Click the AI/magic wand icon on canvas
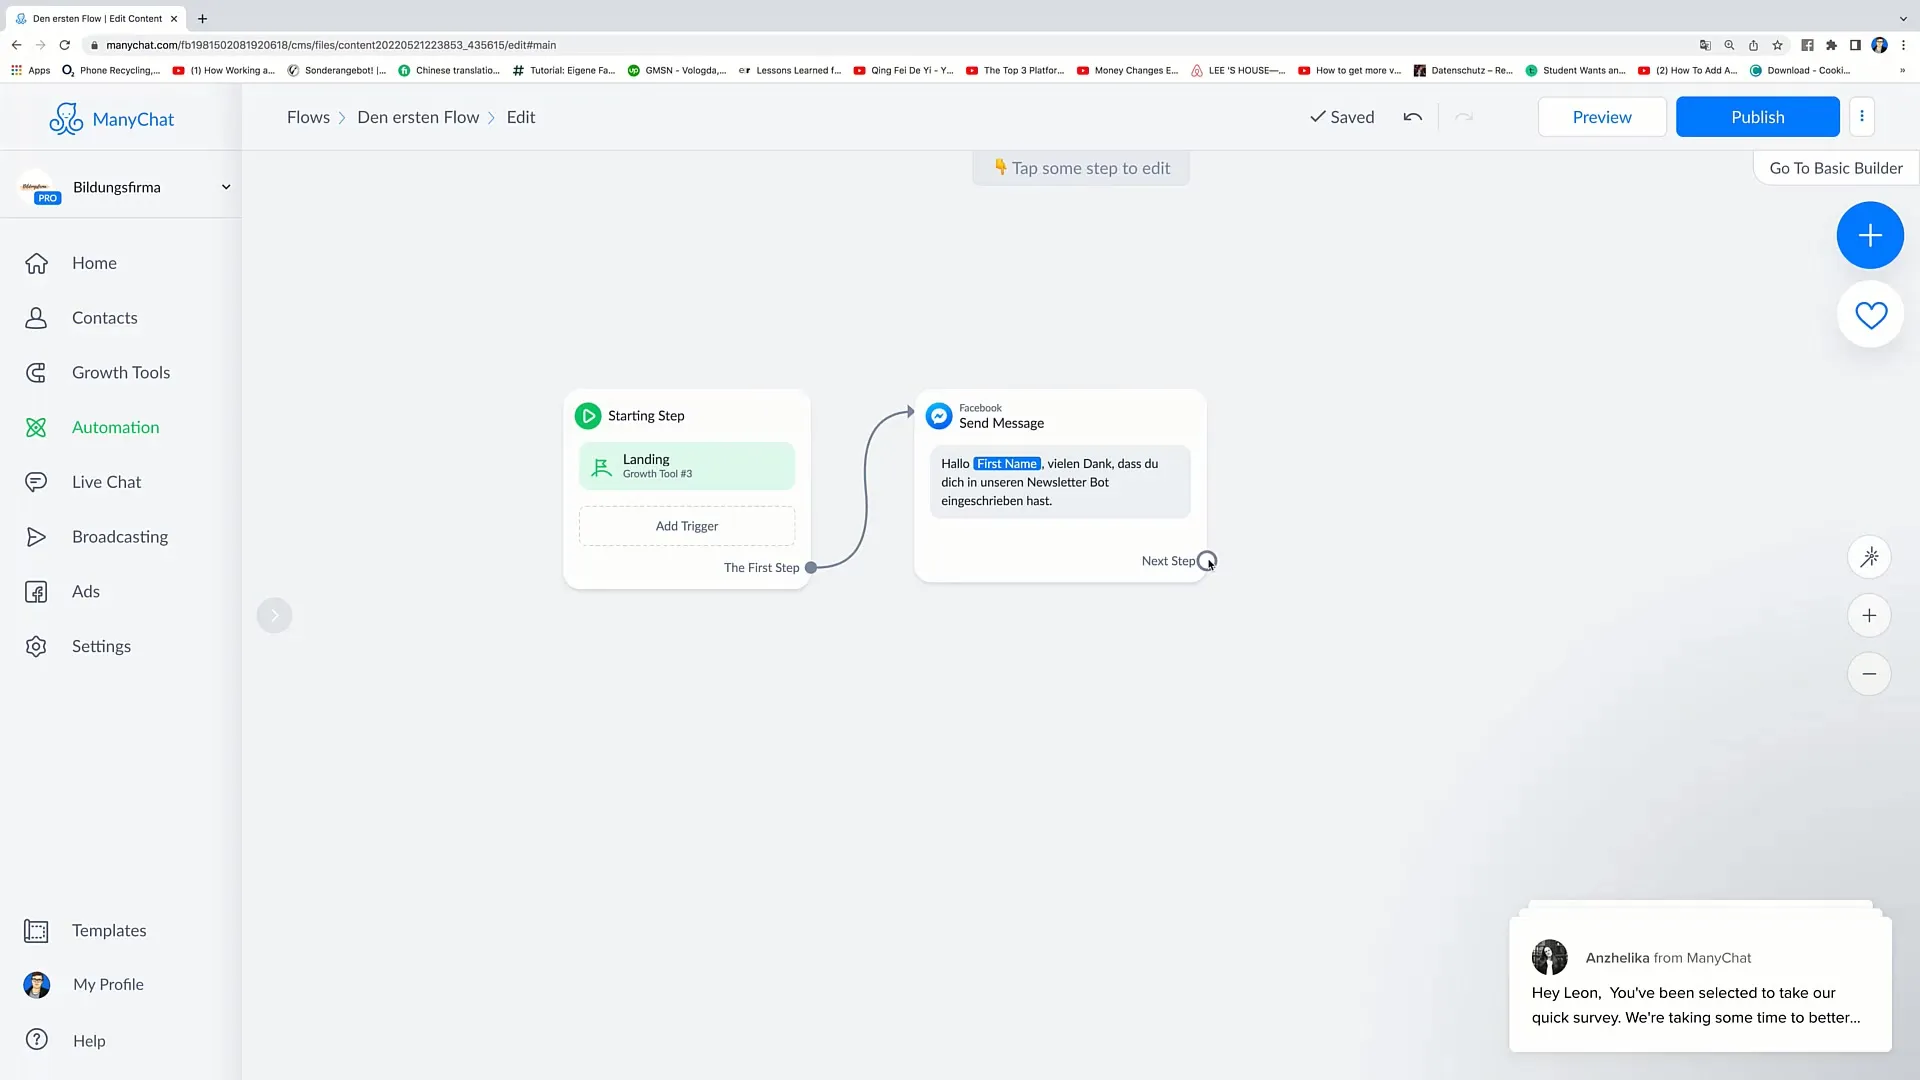The image size is (1920, 1080). [1871, 556]
